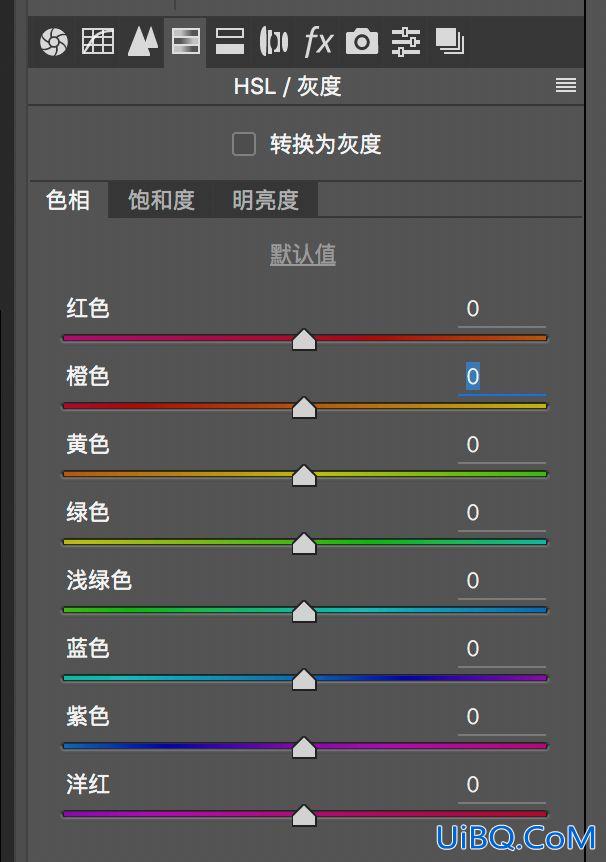Image resolution: width=606 pixels, height=862 pixels.
Task: Click the 默认值 link
Action: [x=303, y=255]
